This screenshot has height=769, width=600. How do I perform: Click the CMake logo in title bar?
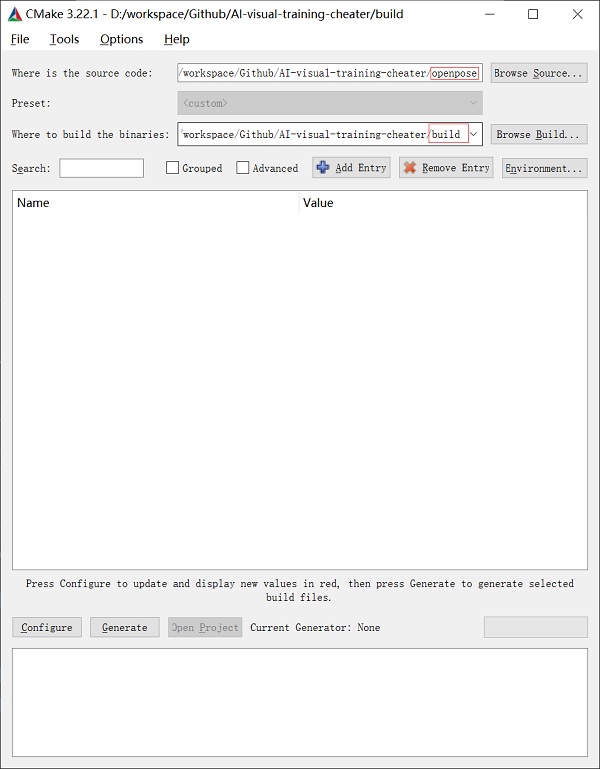pos(15,14)
